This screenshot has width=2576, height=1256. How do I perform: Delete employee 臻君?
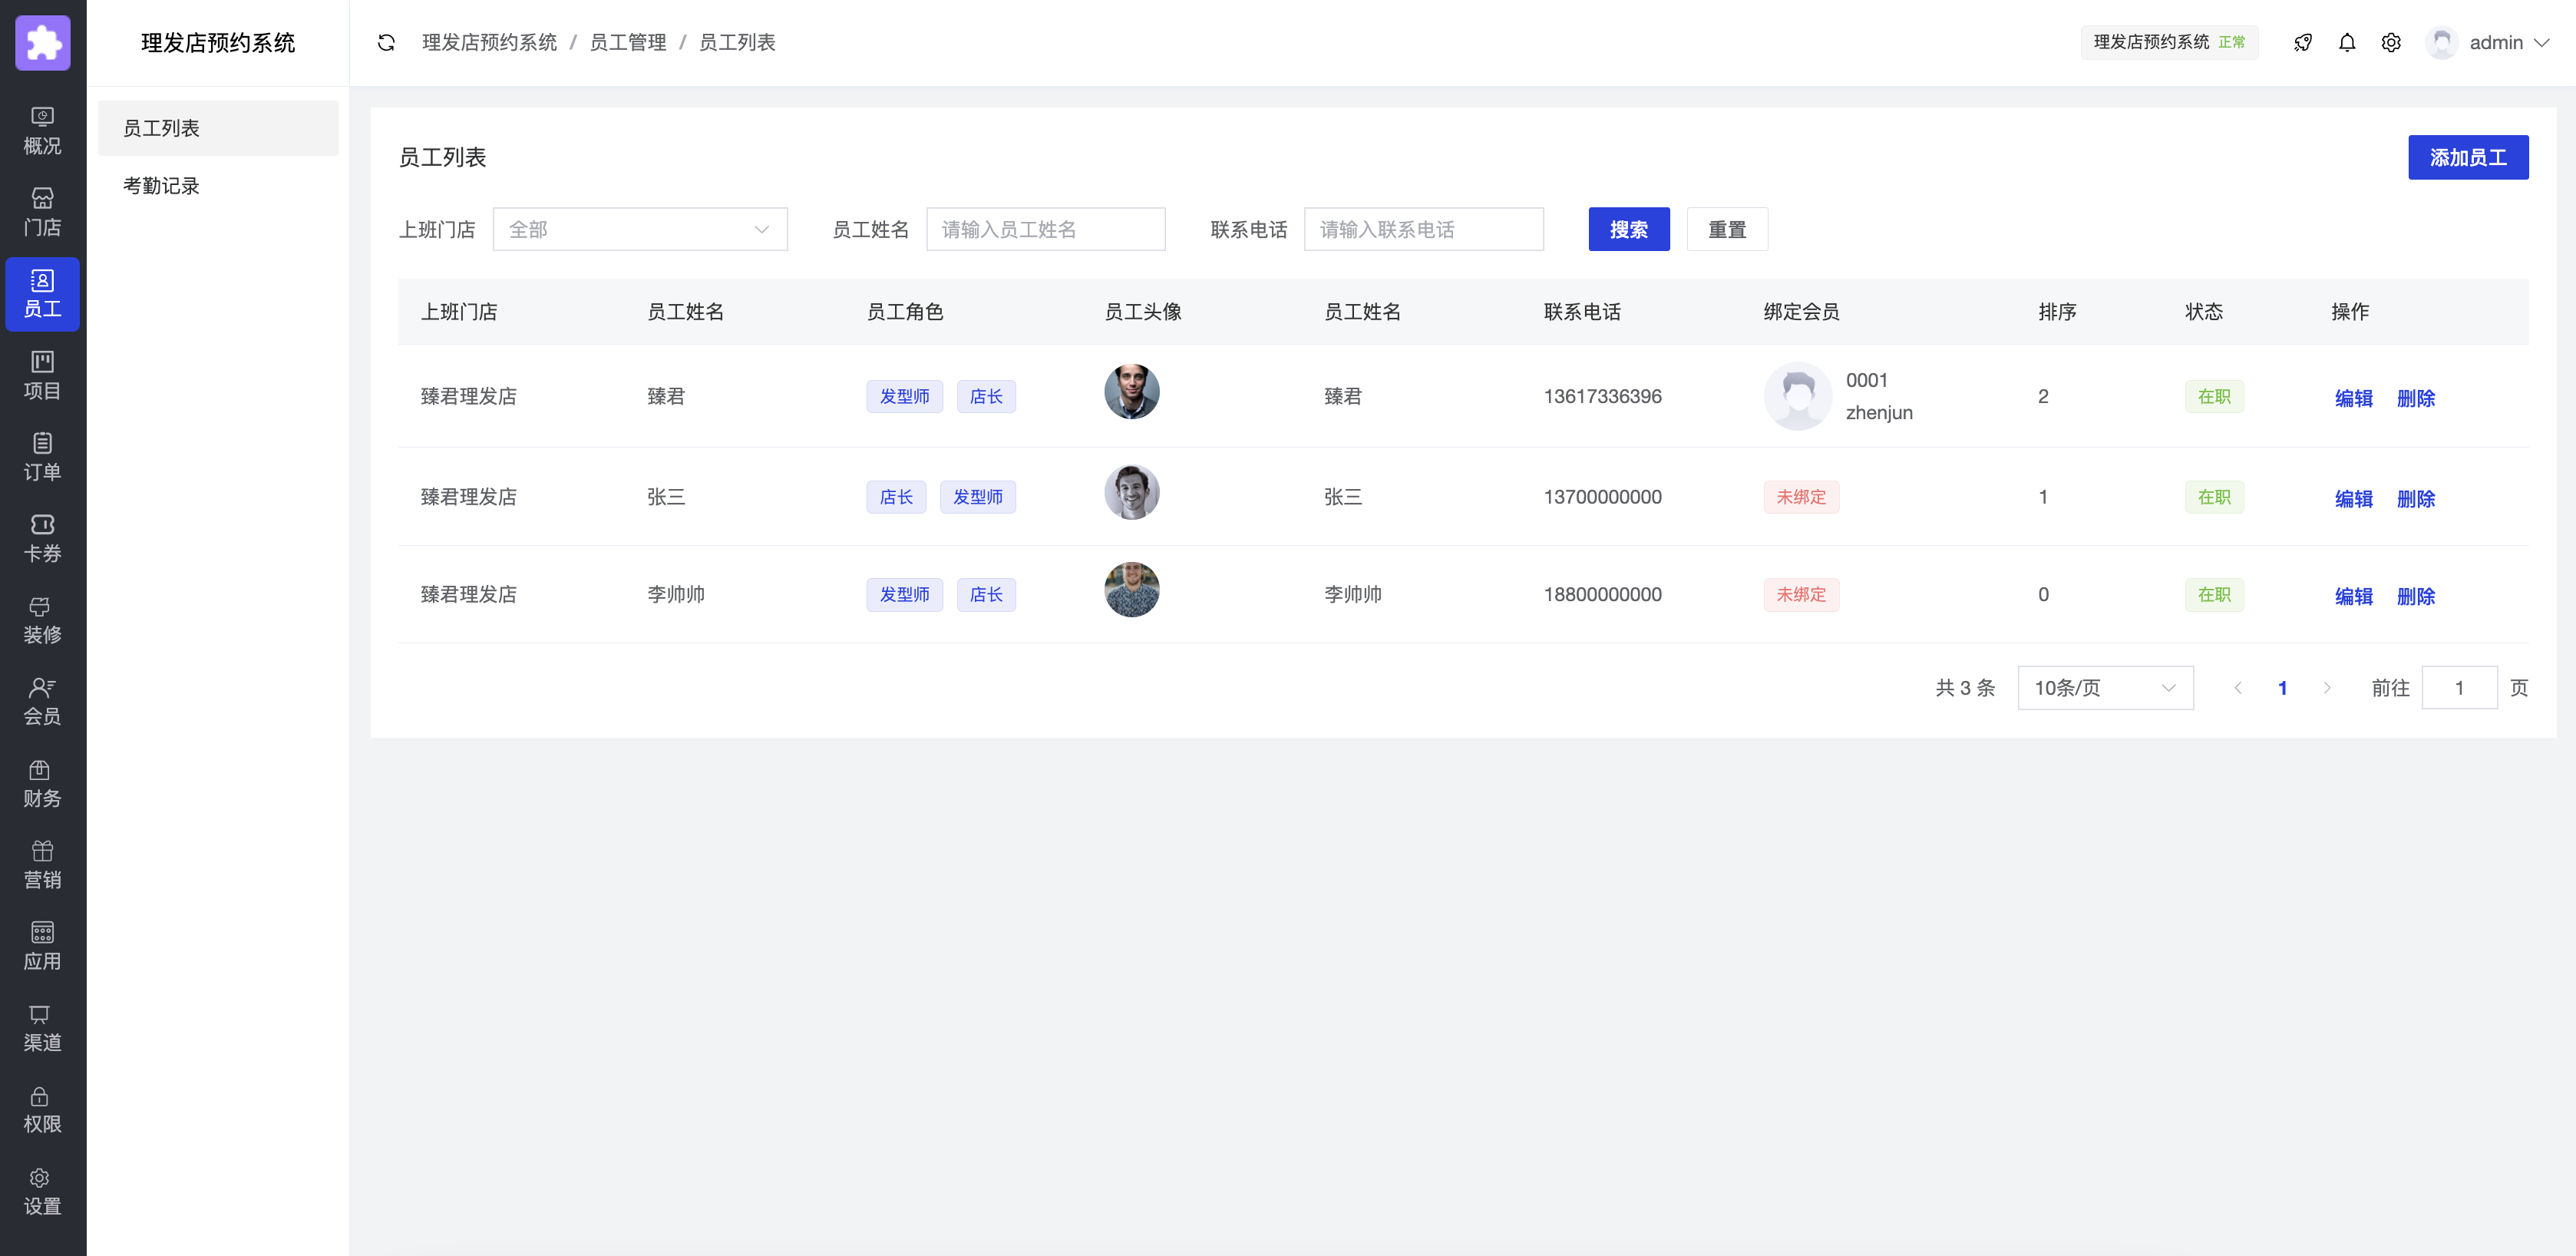(2415, 398)
